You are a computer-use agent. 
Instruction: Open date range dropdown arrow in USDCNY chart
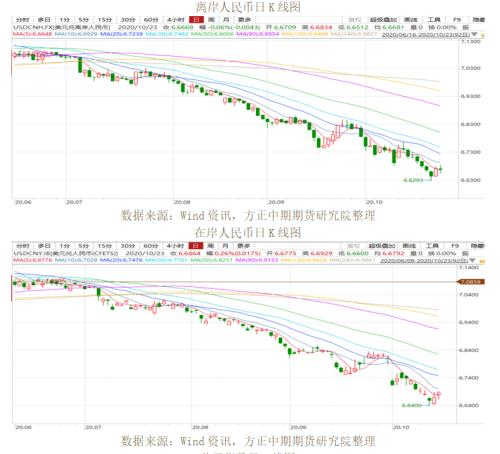coord(472,260)
